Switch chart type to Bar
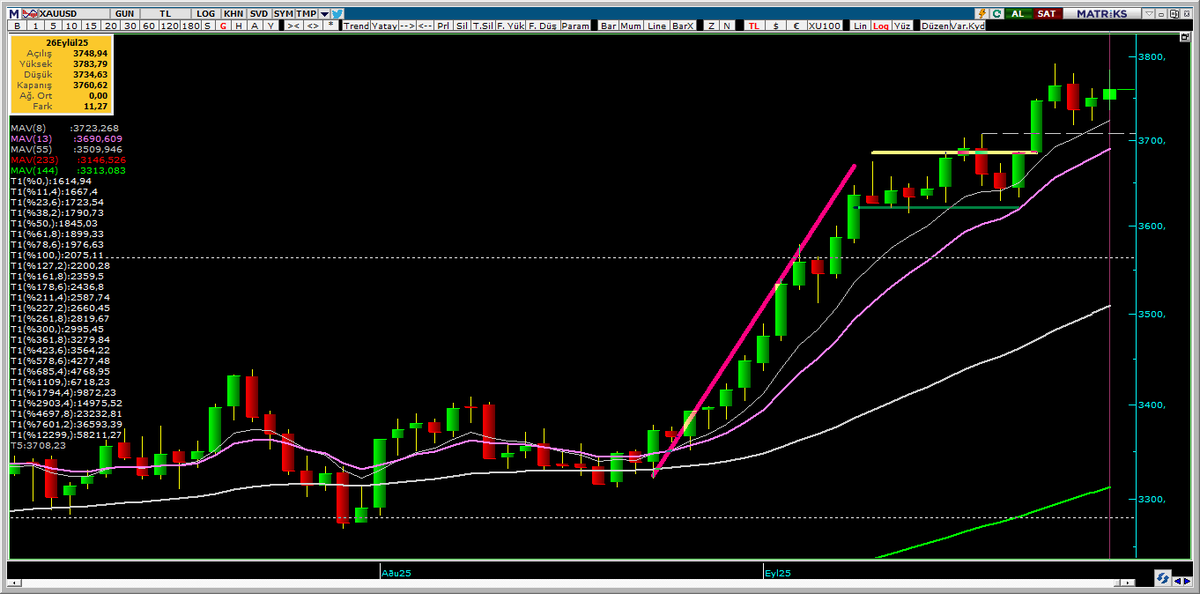 [x=609, y=26]
